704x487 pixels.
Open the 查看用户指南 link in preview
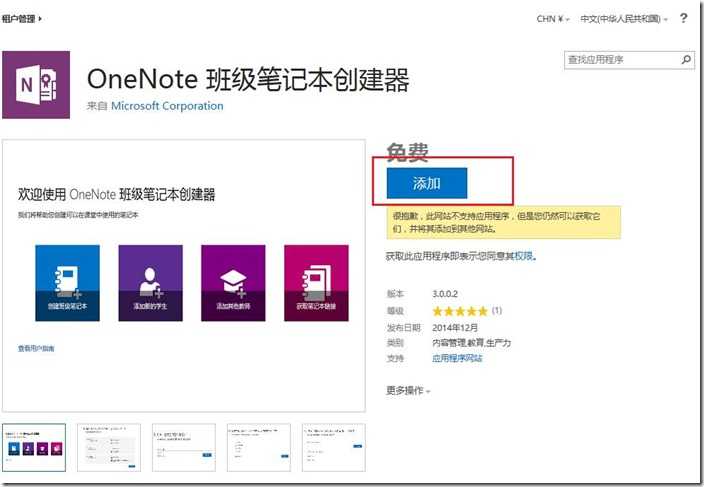(36, 348)
